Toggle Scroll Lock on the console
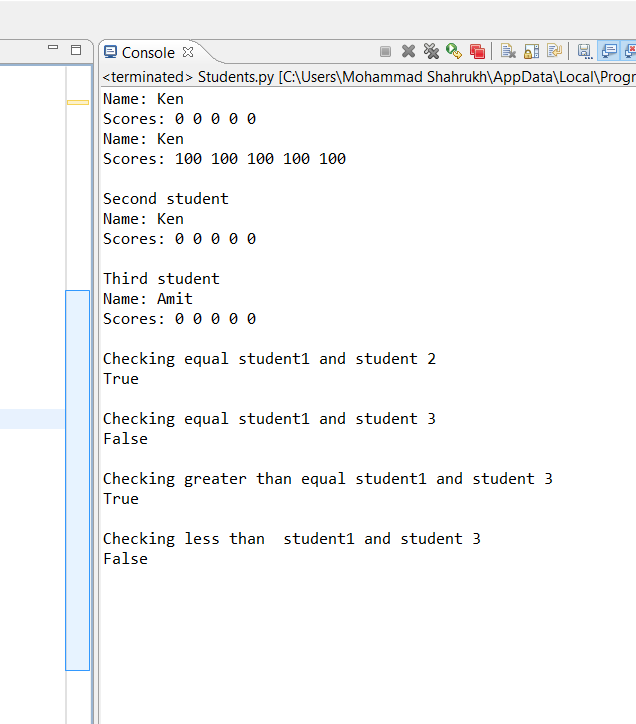The image size is (636, 724). [531, 51]
